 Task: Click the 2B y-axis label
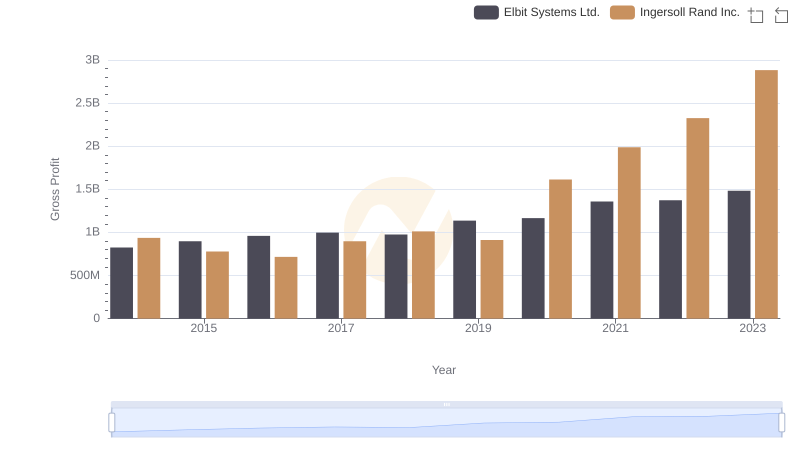pos(92,146)
